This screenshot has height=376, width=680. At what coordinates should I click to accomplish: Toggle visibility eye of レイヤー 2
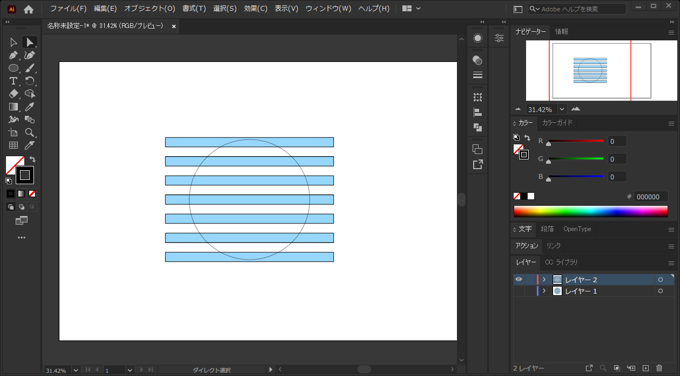tap(519, 279)
